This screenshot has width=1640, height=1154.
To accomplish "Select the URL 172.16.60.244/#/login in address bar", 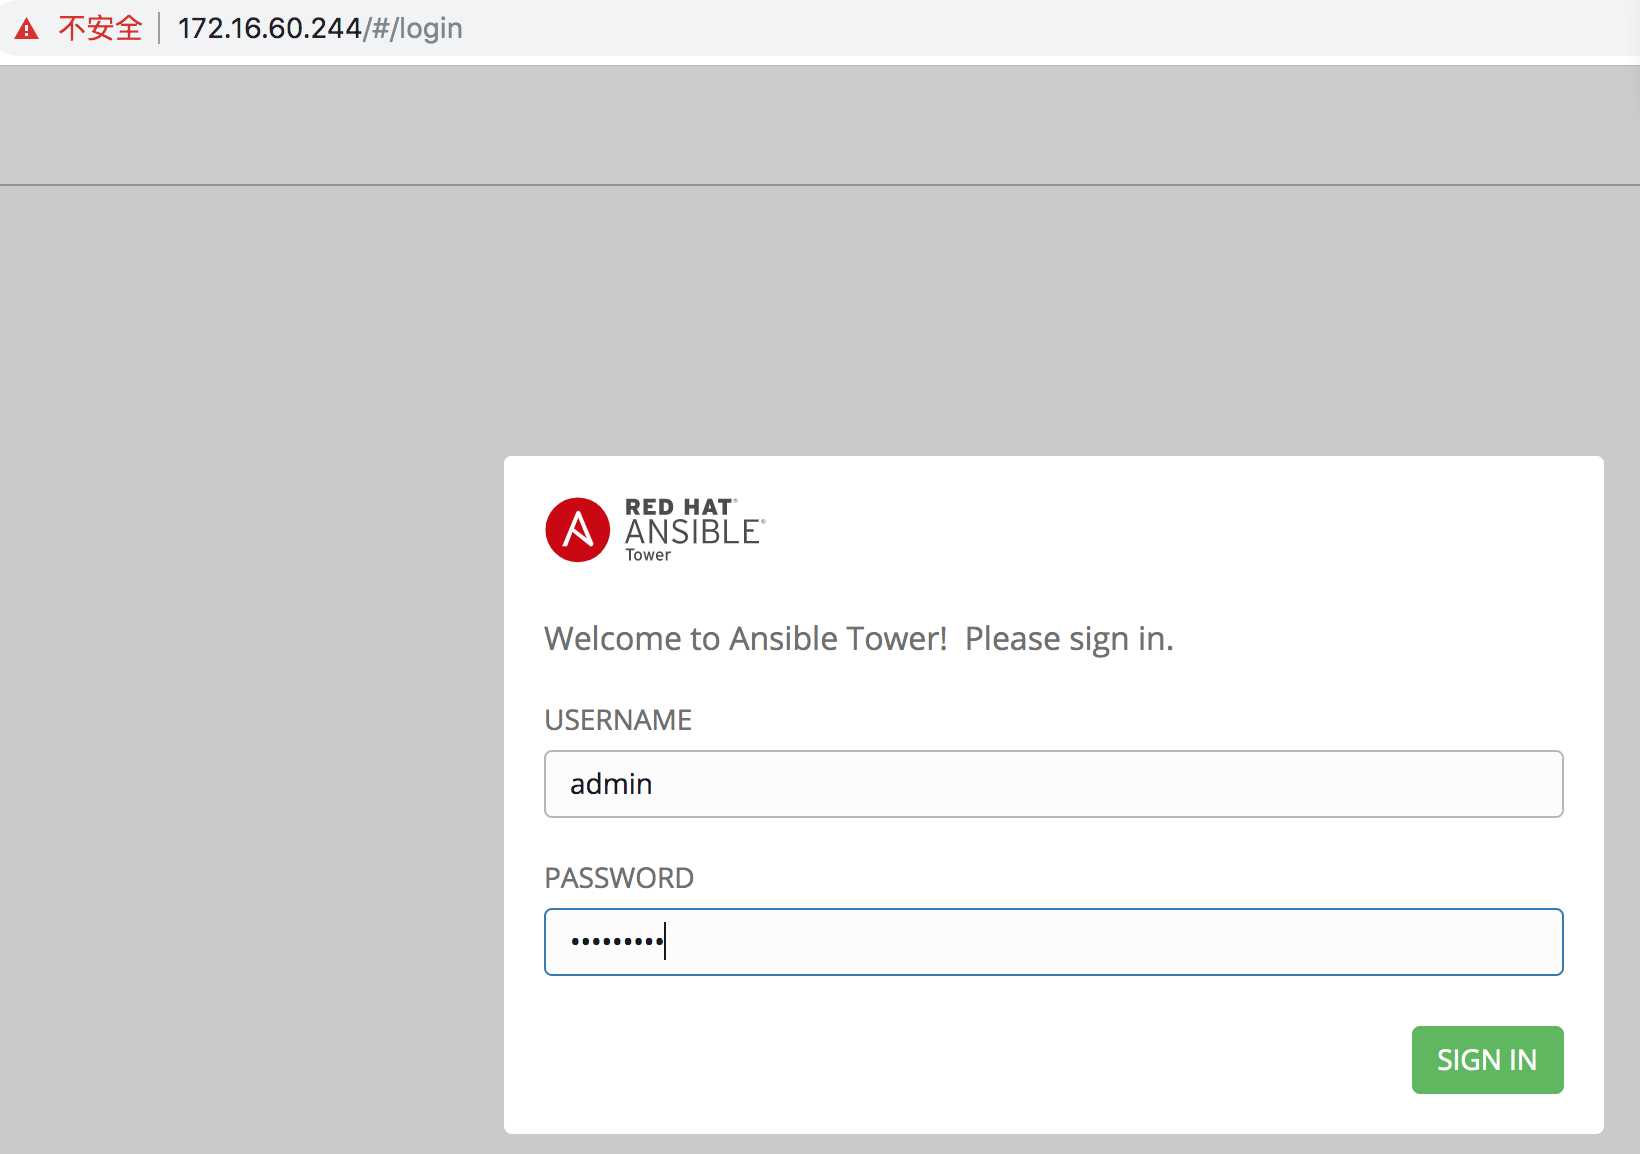I will click(320, 28).
